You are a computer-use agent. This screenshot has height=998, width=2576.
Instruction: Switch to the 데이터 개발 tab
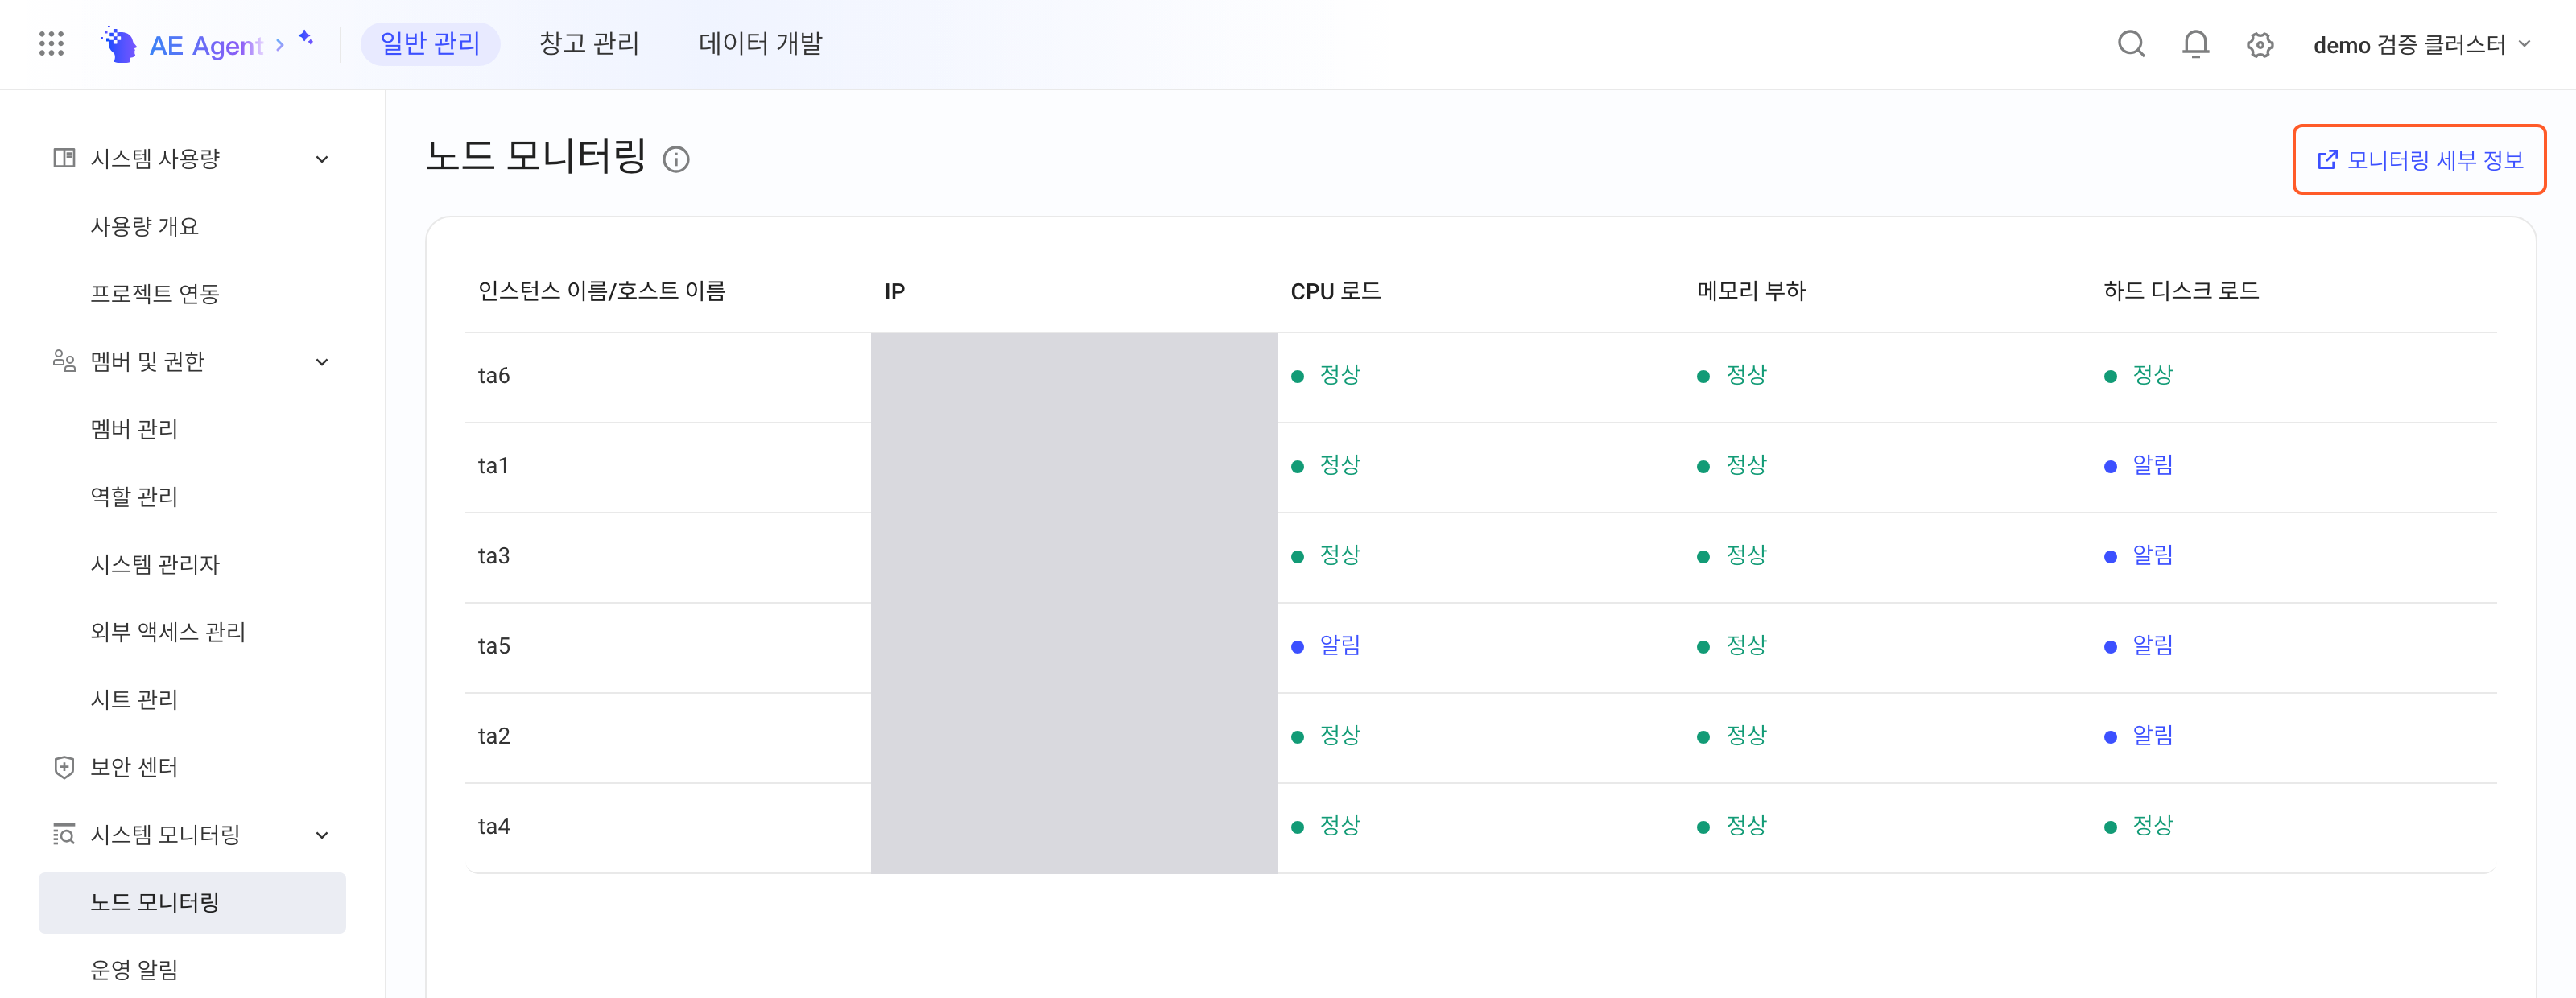(760, 44)
